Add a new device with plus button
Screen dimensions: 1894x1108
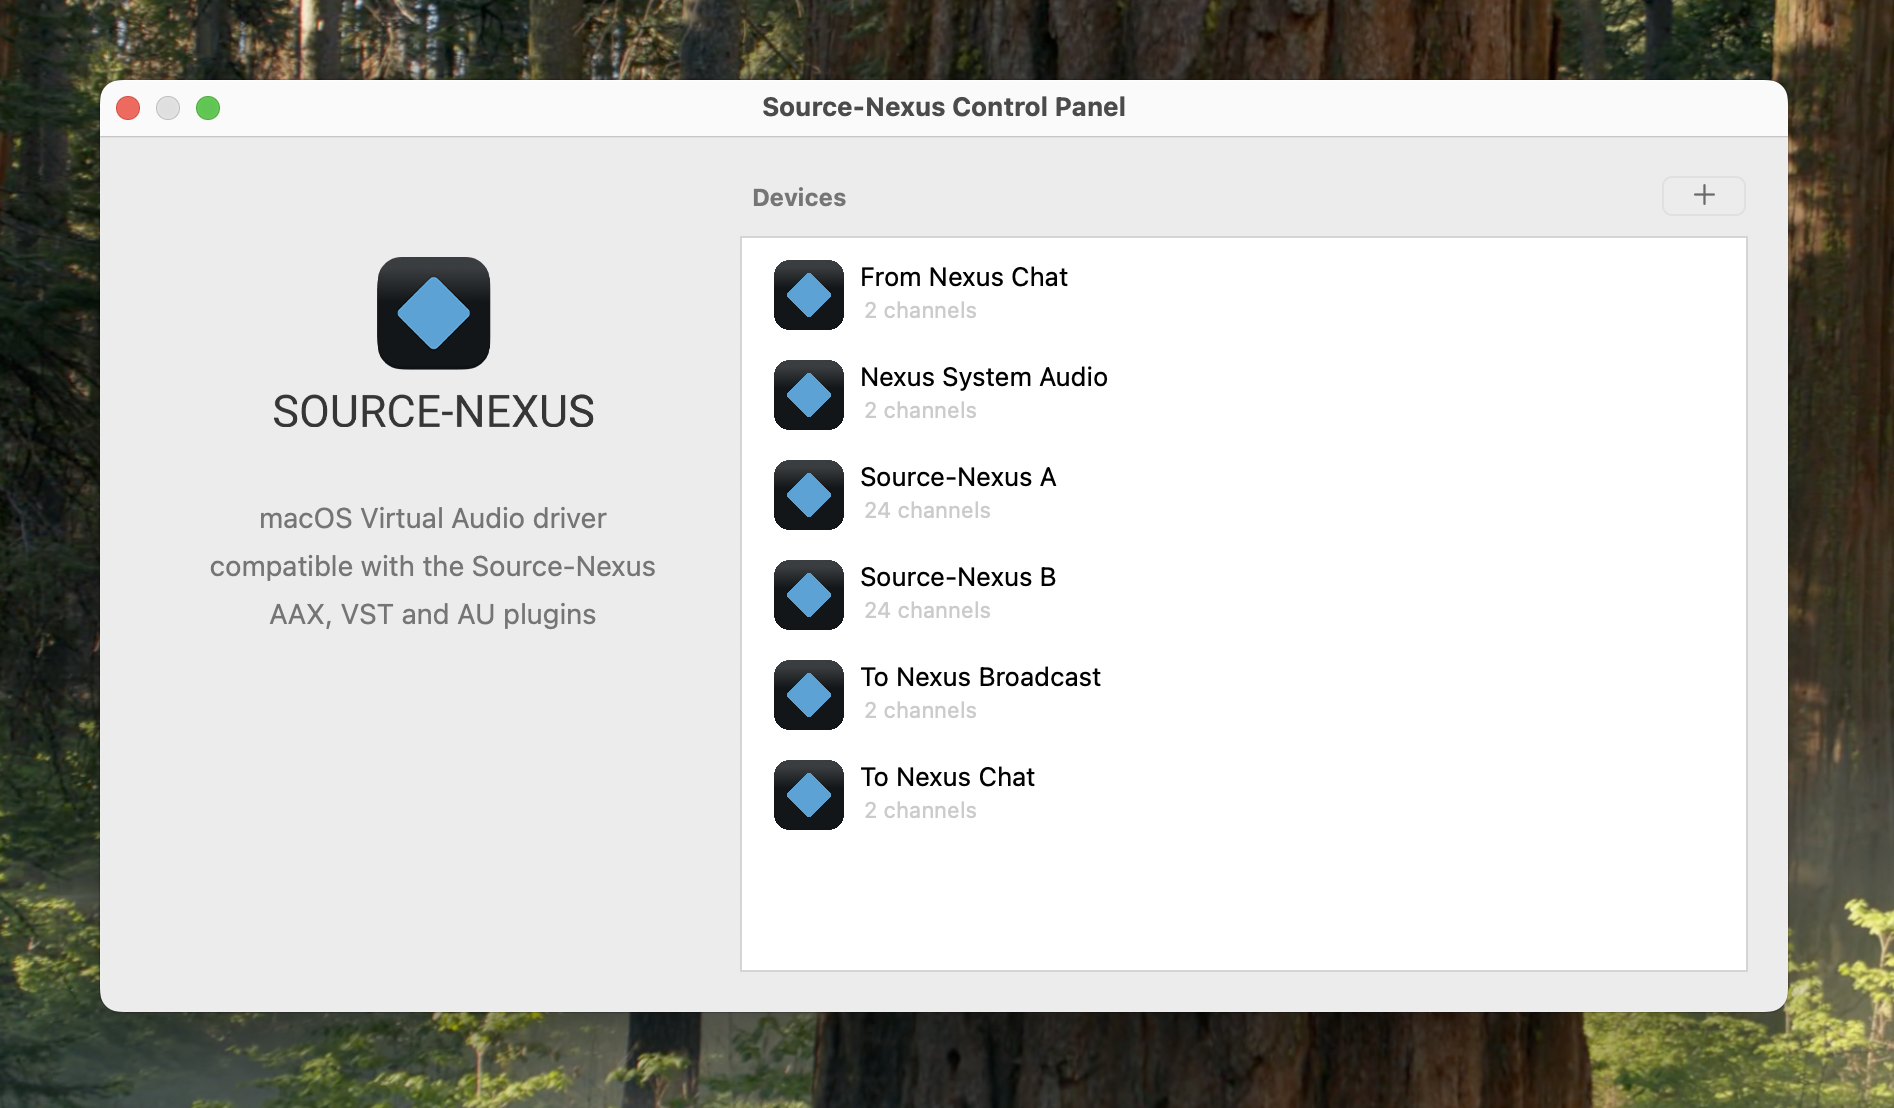tap(1703, 195)
